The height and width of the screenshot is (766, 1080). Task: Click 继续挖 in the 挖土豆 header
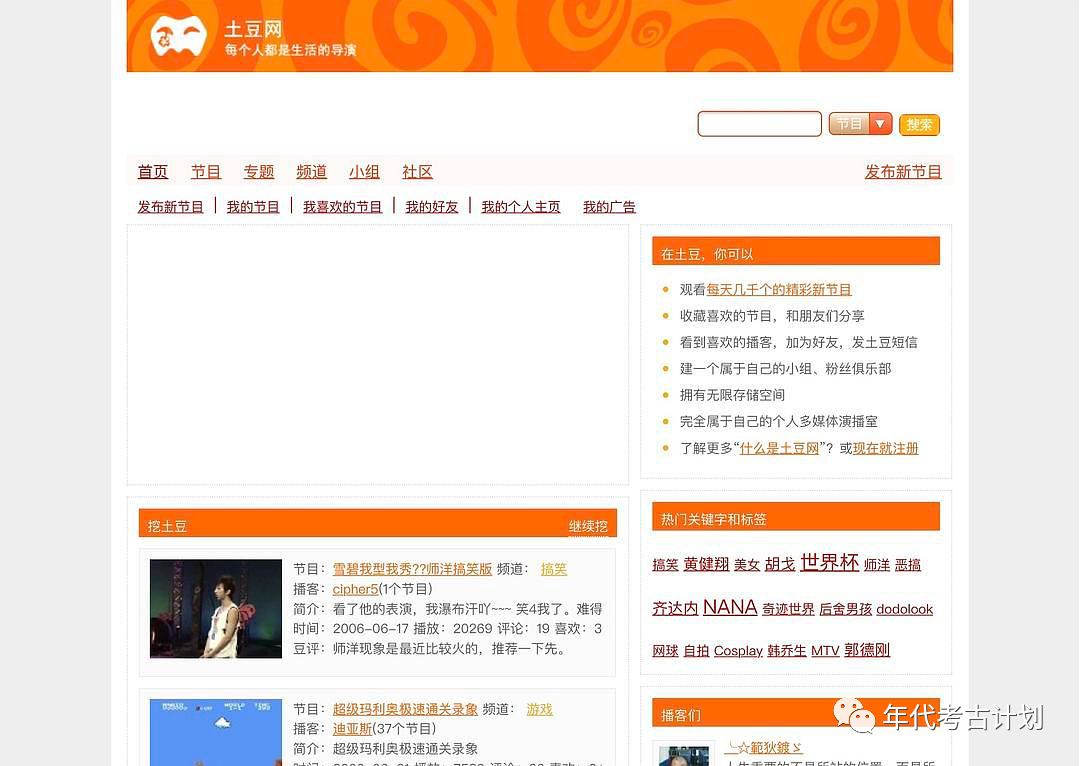(x=588, y=526)
